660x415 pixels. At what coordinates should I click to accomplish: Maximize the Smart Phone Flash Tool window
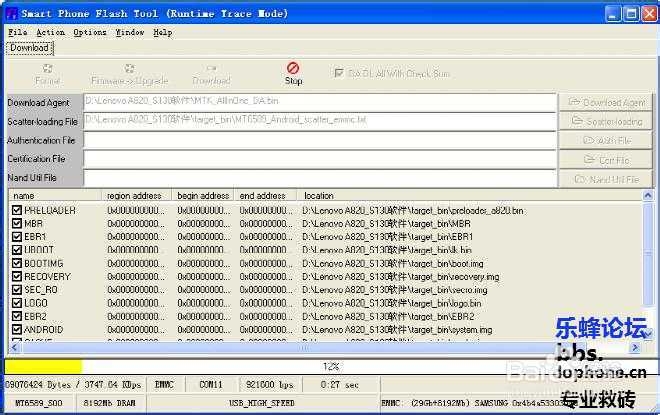[631, 14]
